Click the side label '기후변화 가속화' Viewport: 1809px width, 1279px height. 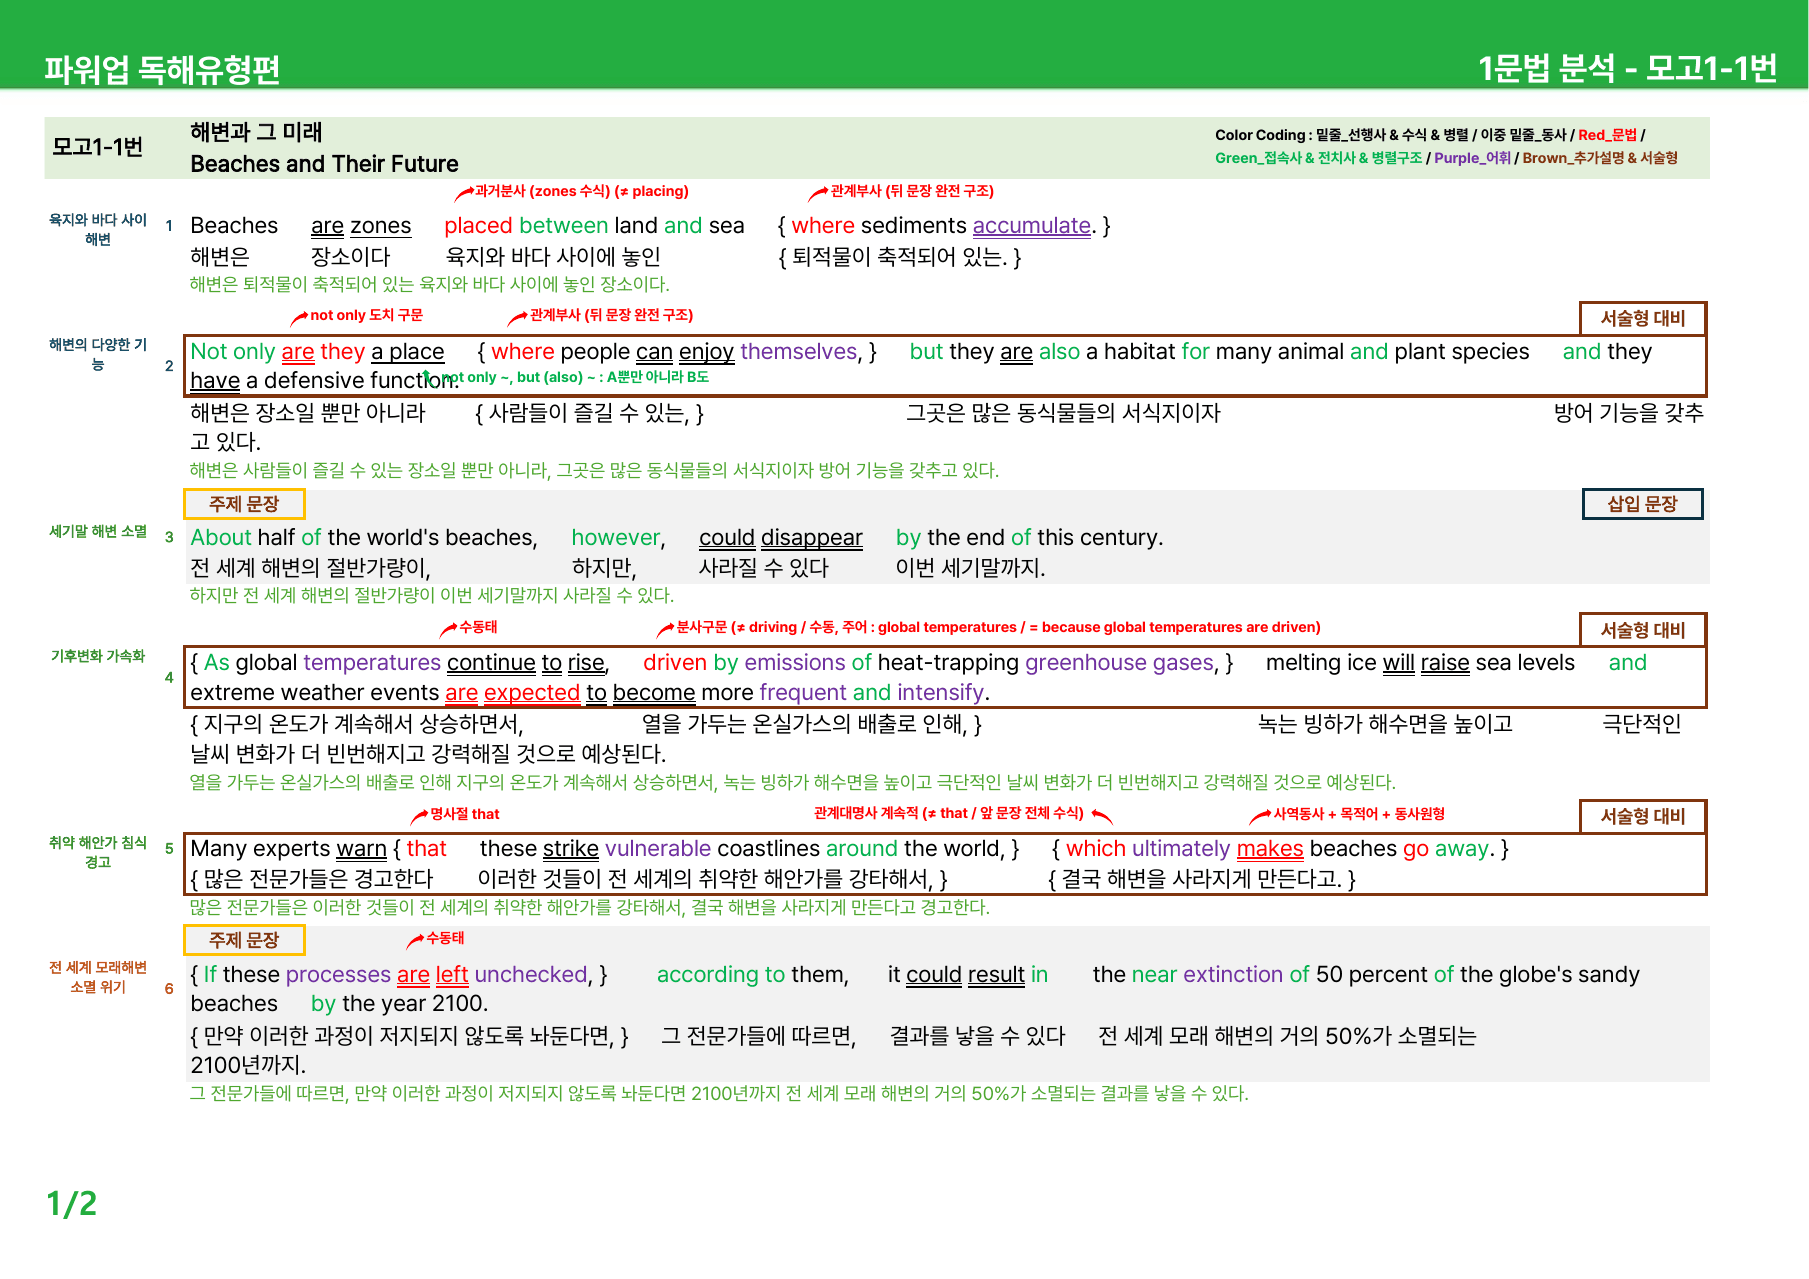click(98, 656)
